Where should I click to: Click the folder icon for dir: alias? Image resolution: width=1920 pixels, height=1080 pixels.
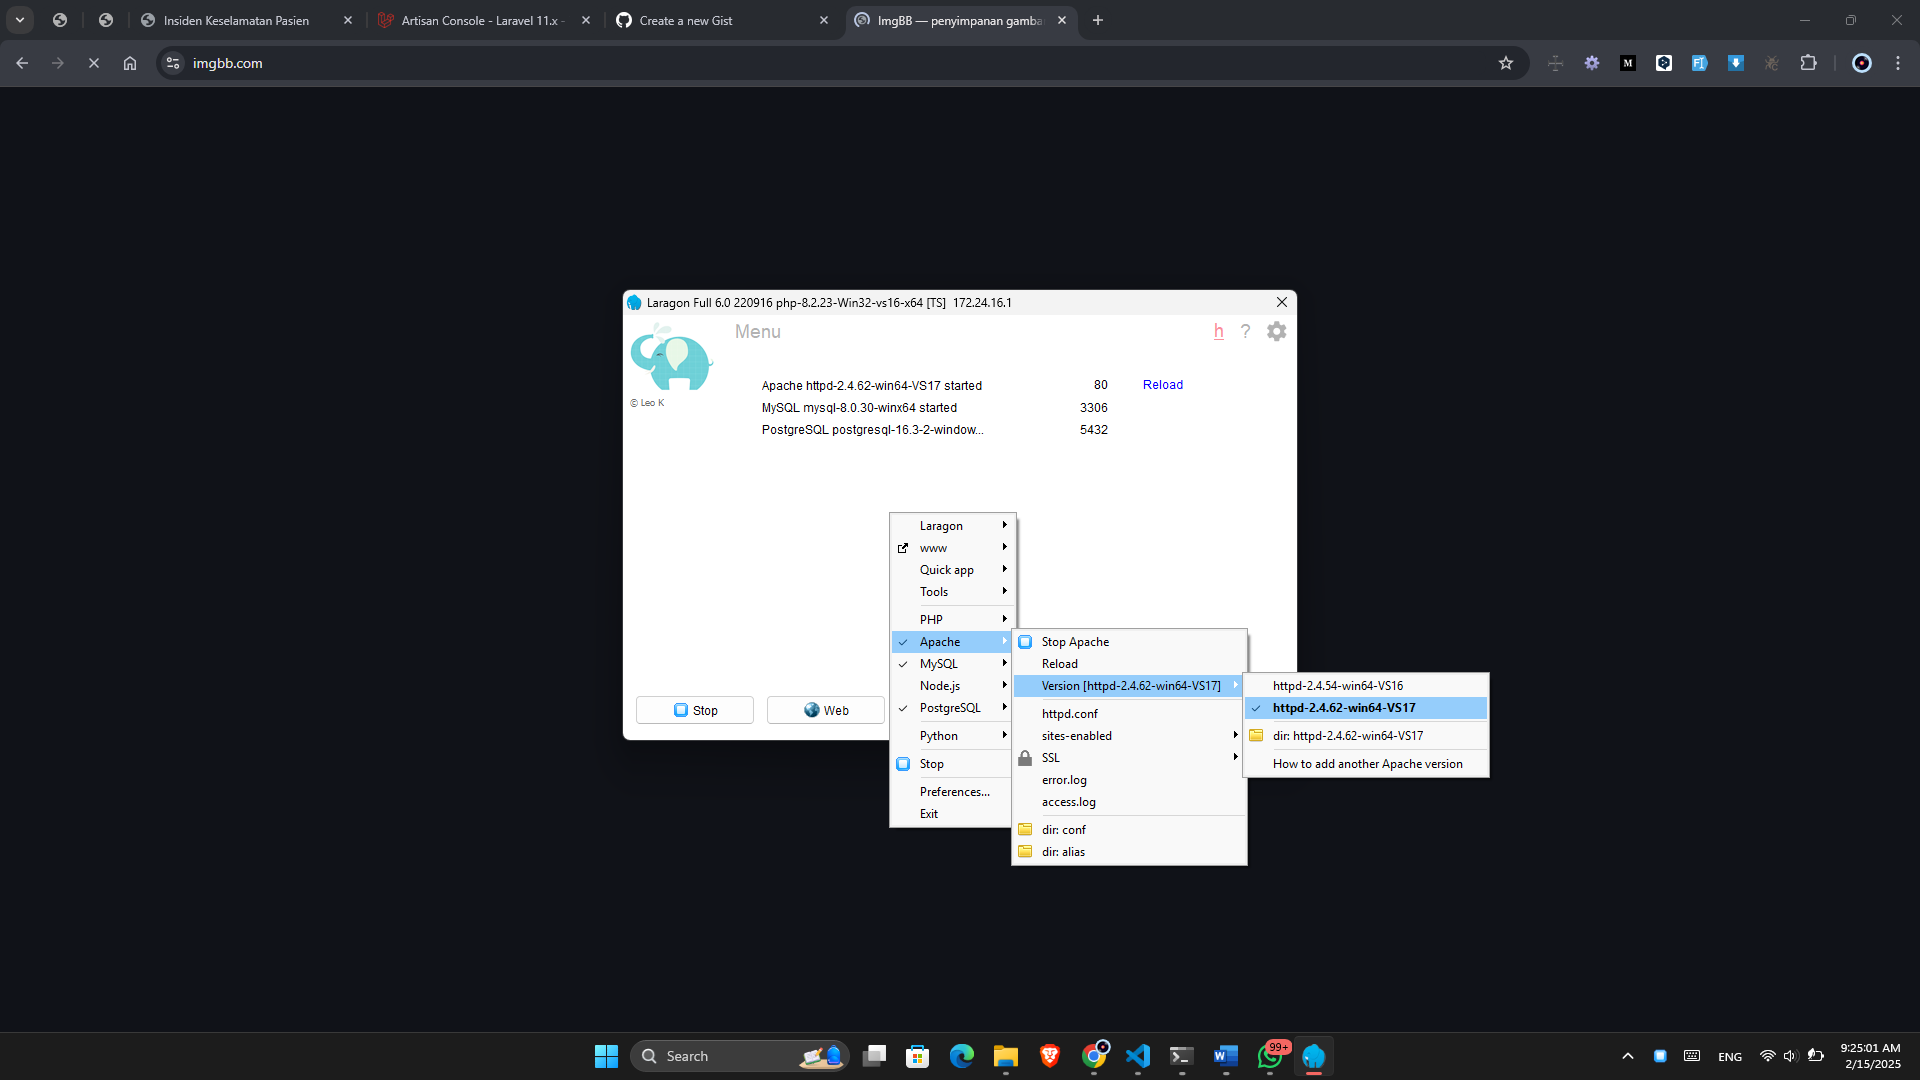(1025, 852)
